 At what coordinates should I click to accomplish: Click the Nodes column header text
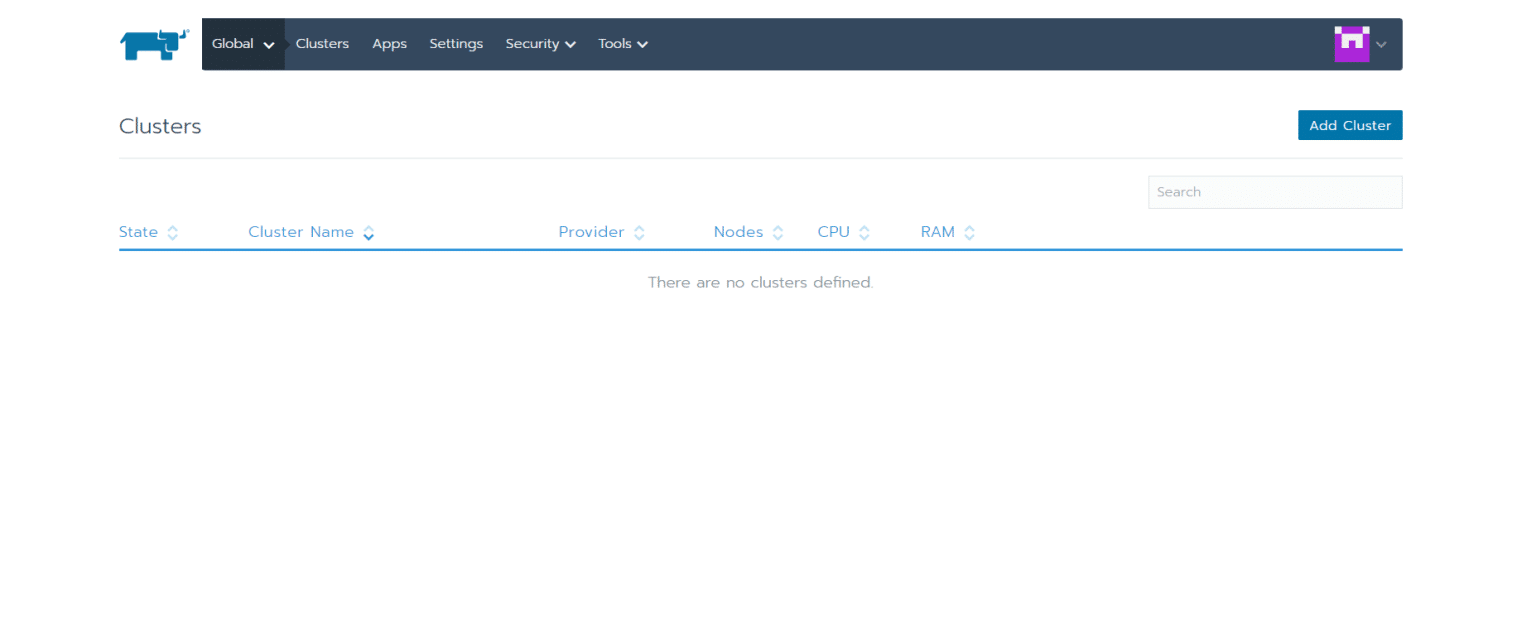pyautogui.click(x=738, y=232)
